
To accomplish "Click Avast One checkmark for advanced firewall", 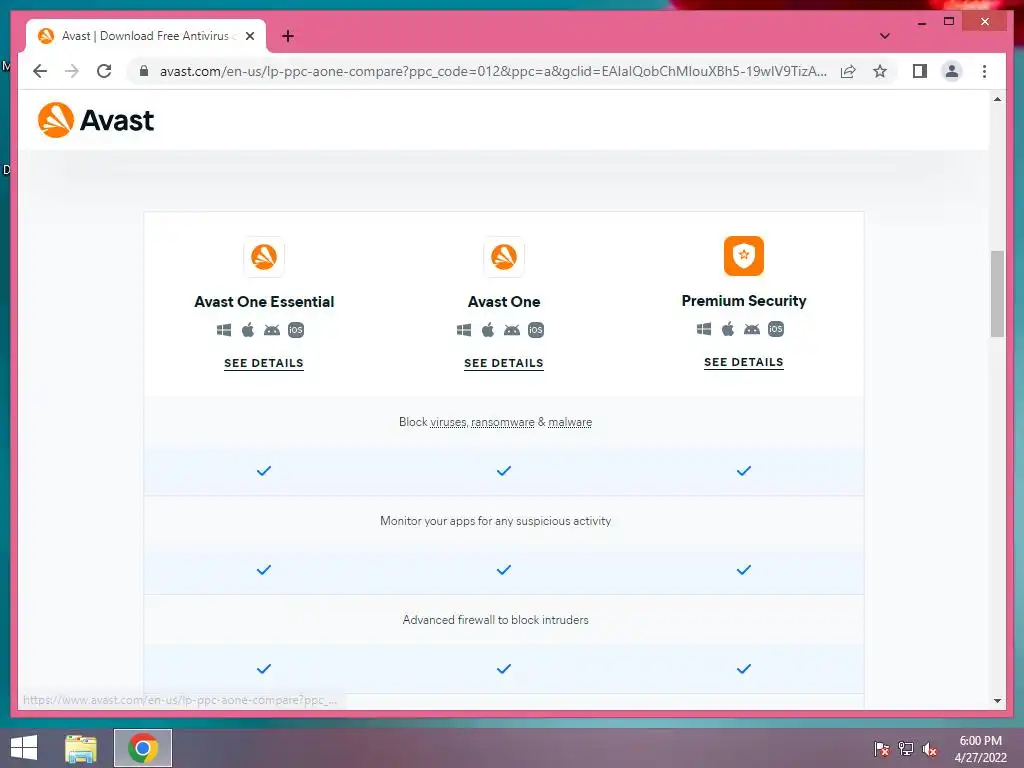I will 504,669.
